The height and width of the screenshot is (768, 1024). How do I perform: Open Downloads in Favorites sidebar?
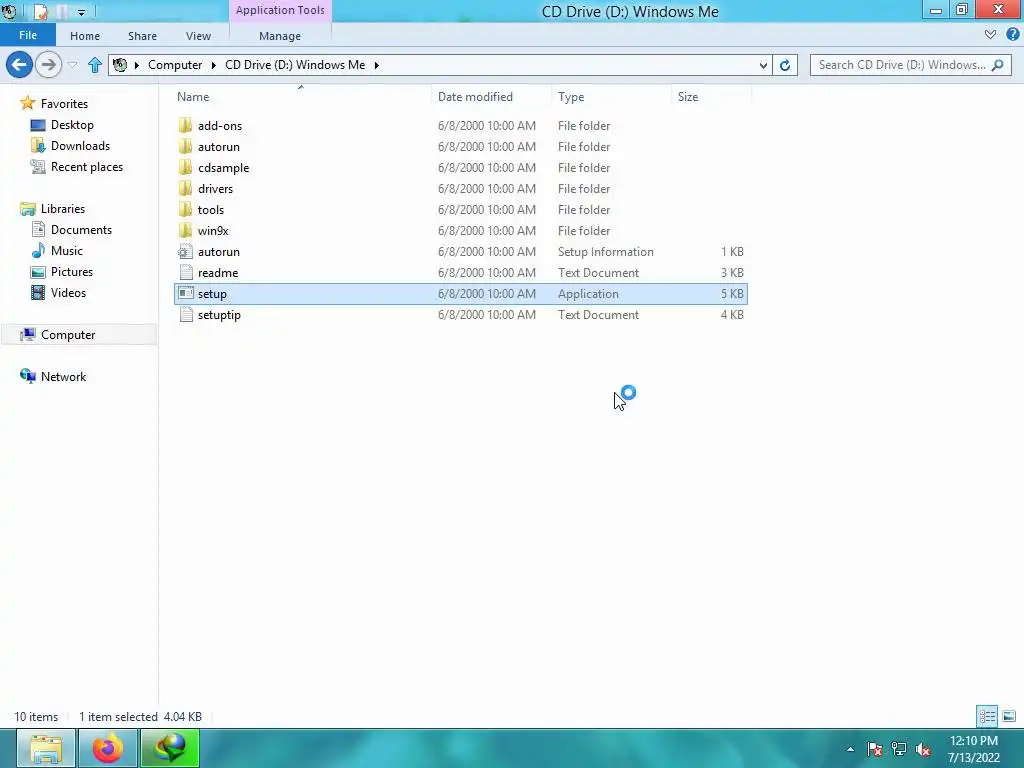(70, 146)
